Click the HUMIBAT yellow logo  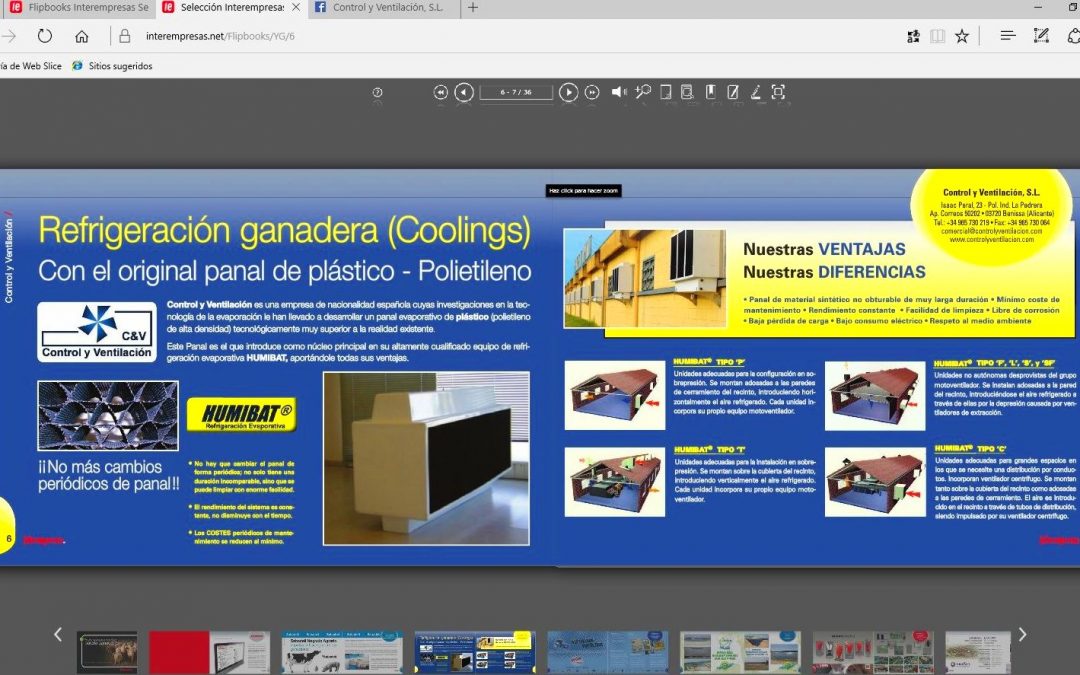pyautogui.click(x=242, y=415)
